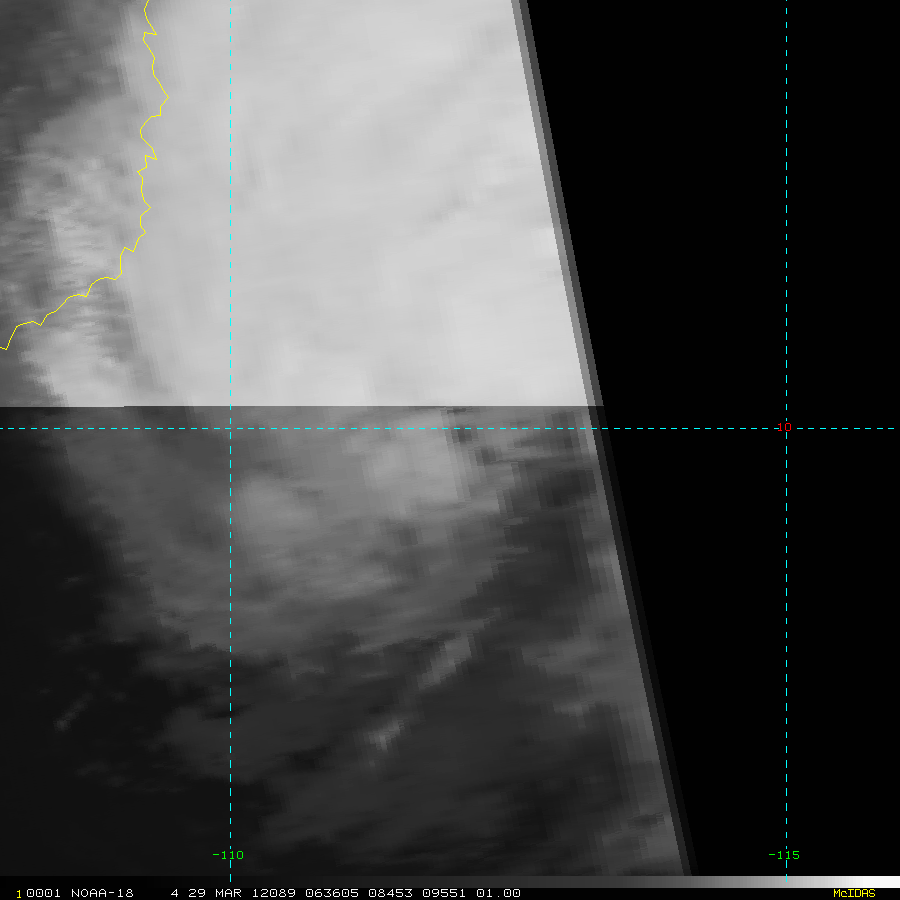Click the yellow coastline outline
This screenshot has width=900, height=900.
click(x=142, y=172)
